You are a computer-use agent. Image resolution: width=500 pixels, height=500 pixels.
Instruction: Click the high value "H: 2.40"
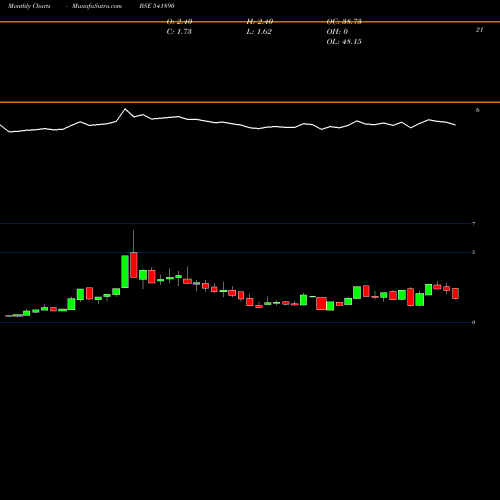tap(260, 22)
